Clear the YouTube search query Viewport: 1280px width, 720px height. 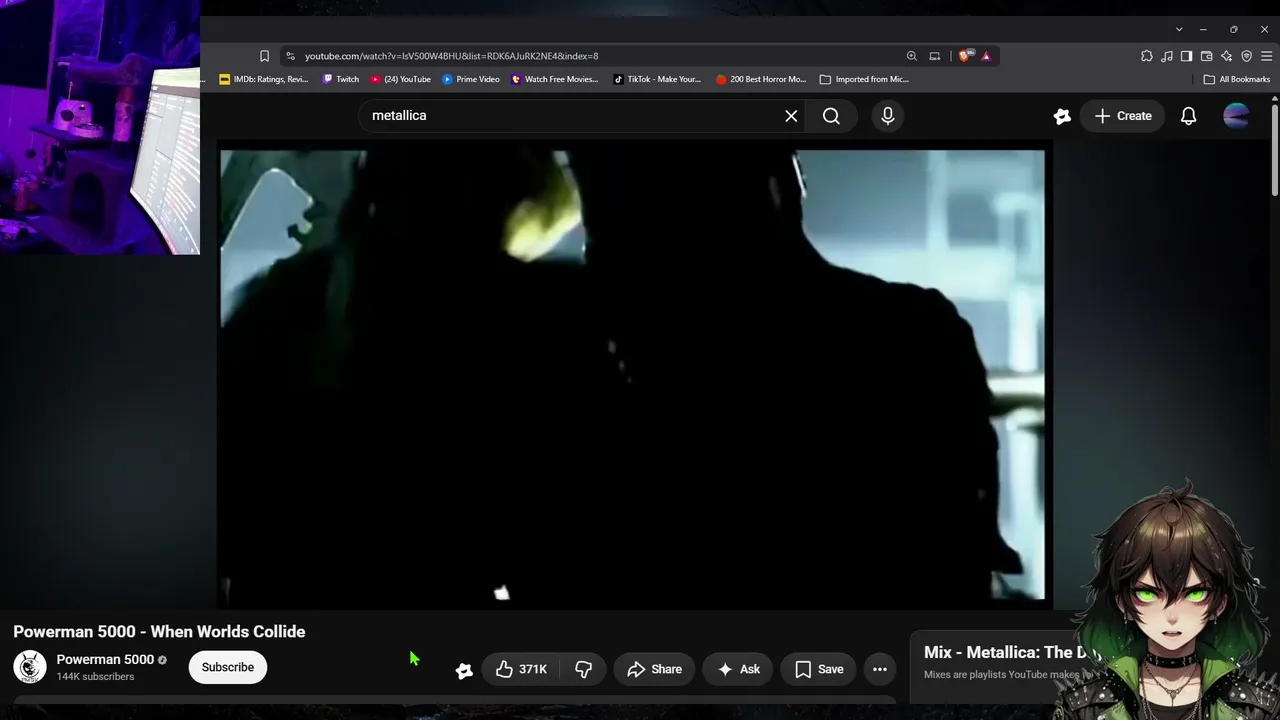tap(791, 116)
